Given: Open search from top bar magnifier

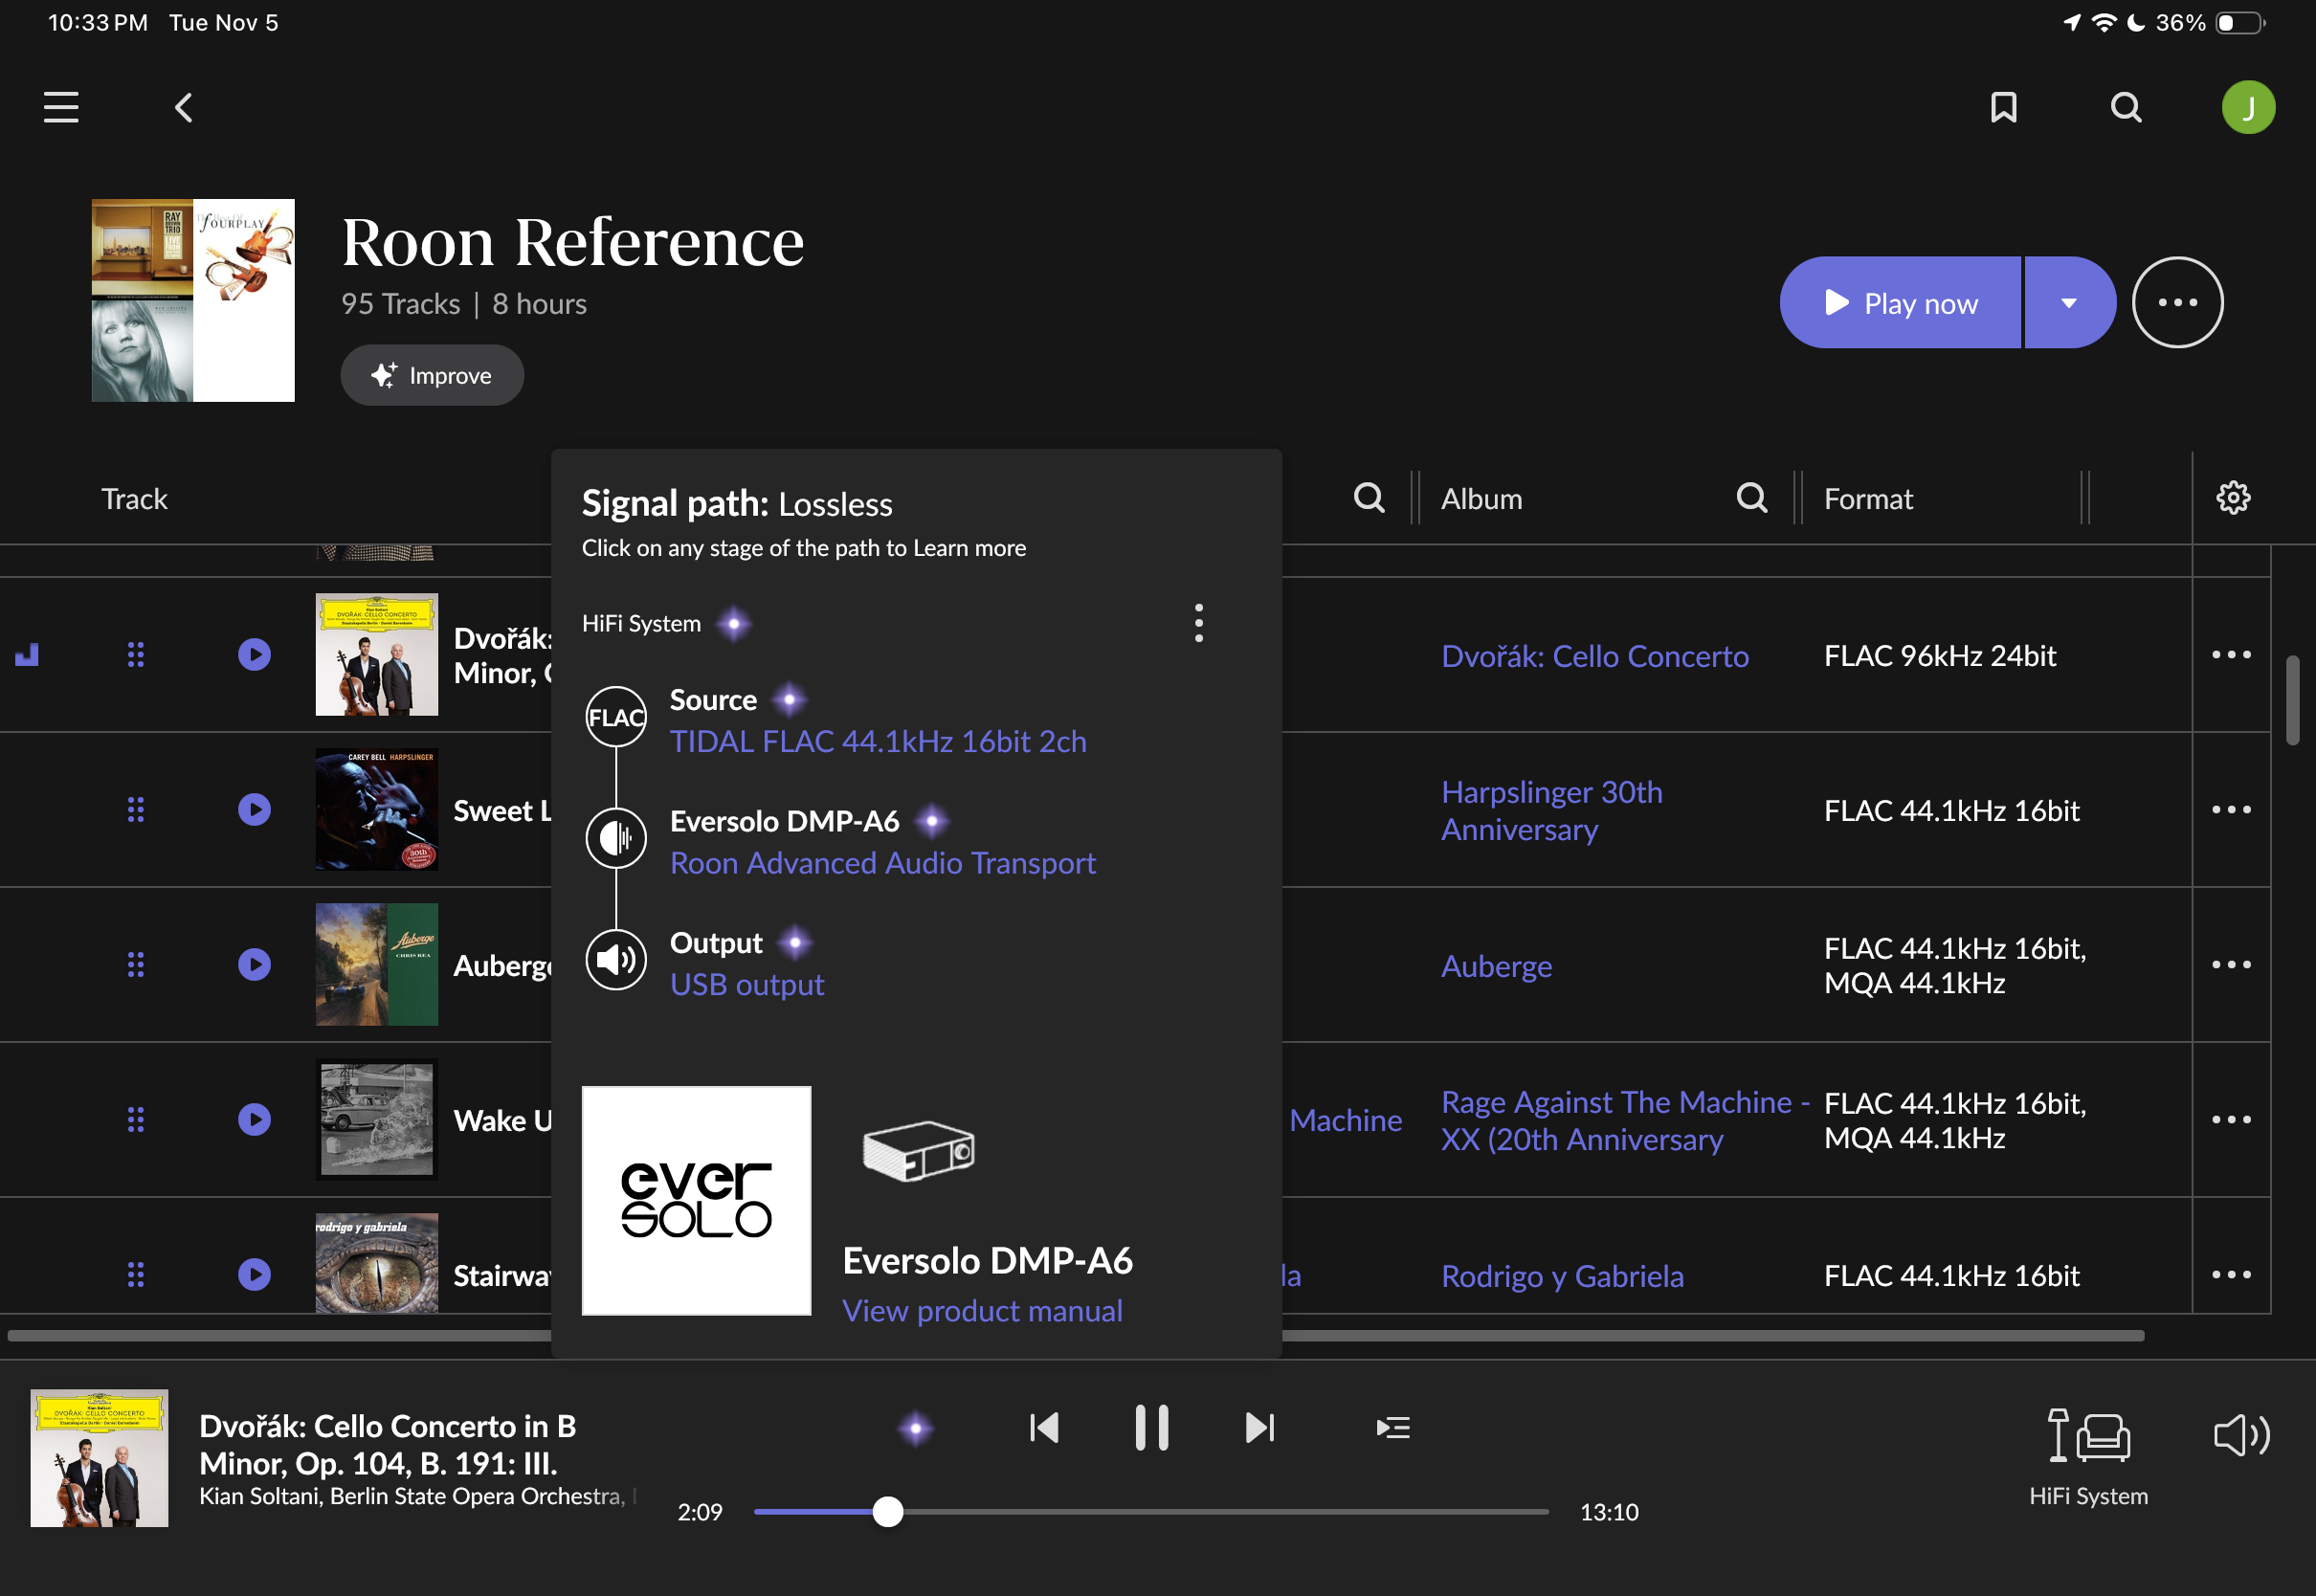Looking at the screenshot, I should coord(2126,107).
